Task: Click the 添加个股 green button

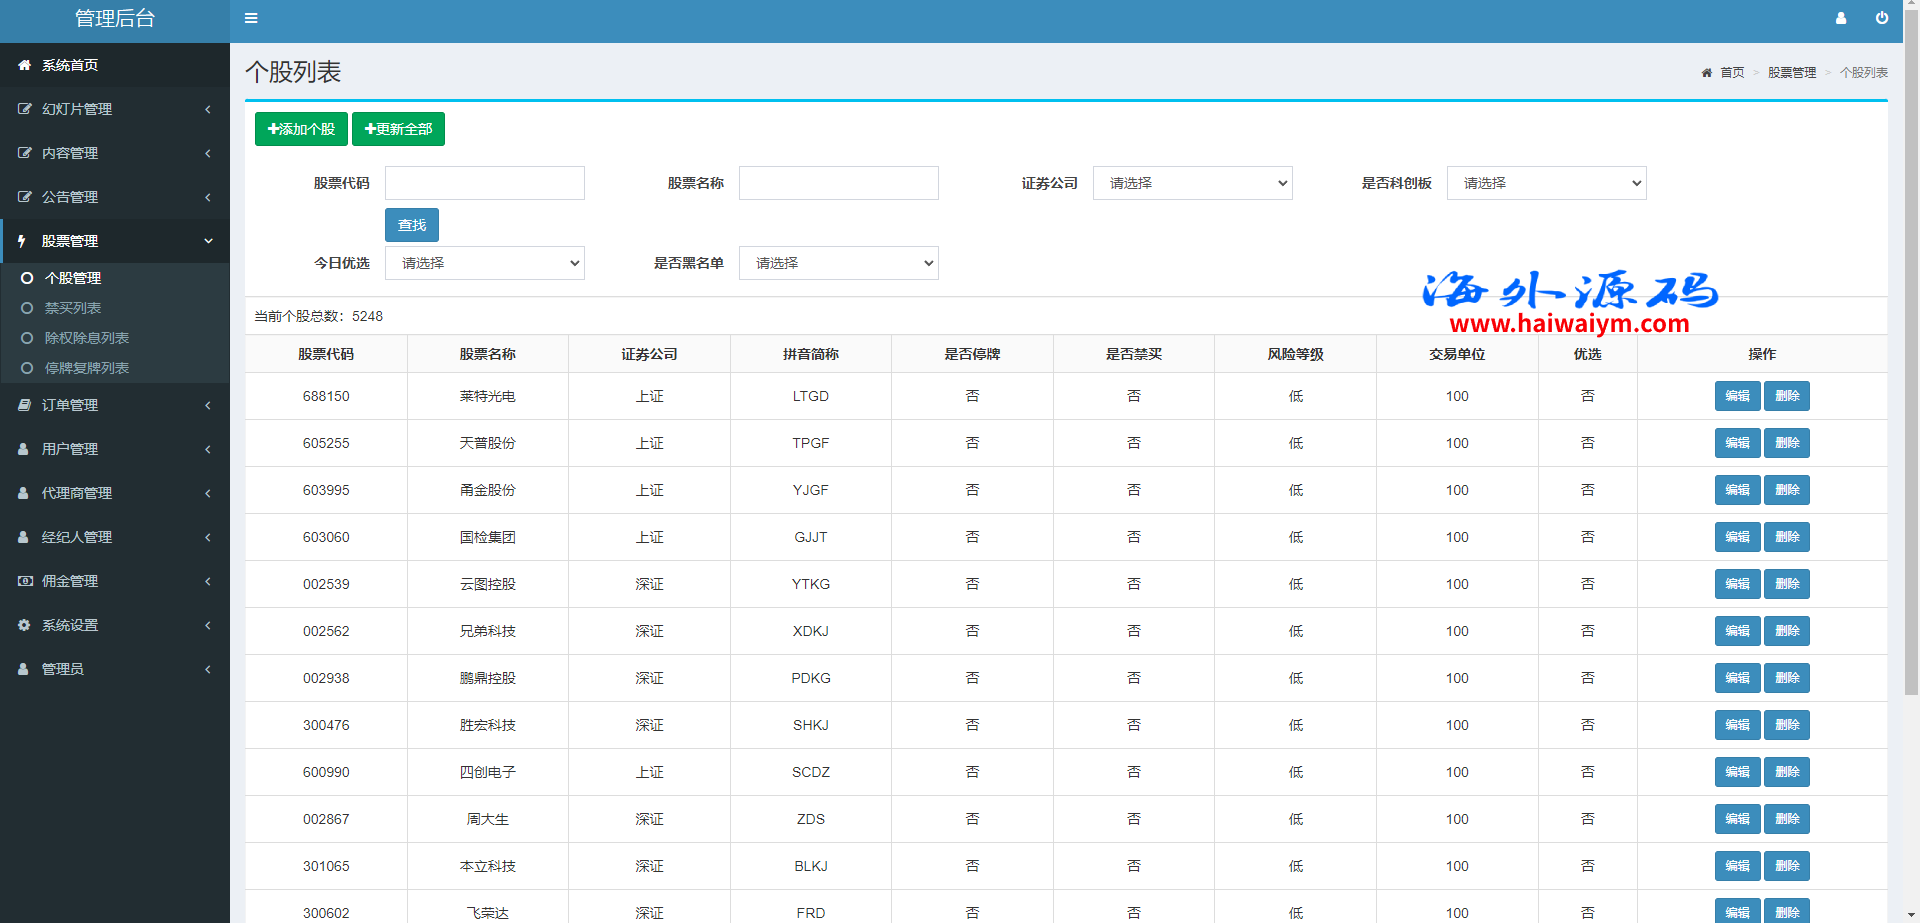Action: click(x=301, y=129)
